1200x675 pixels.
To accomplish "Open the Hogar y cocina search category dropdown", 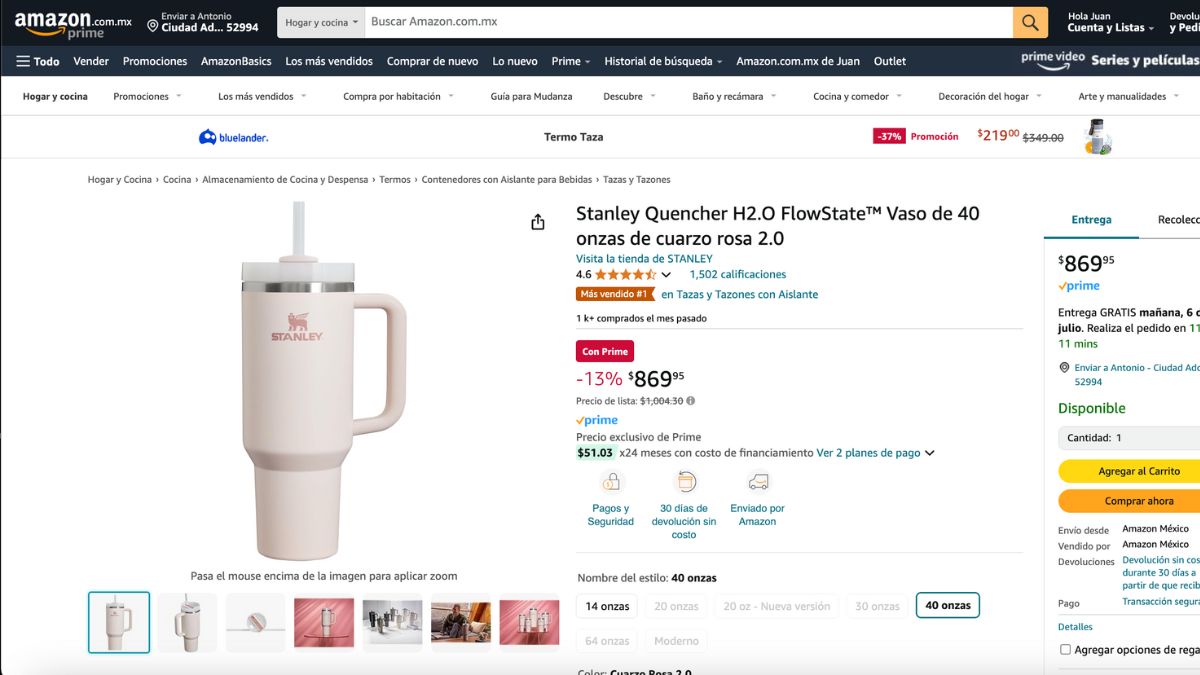I will point(321,22).
